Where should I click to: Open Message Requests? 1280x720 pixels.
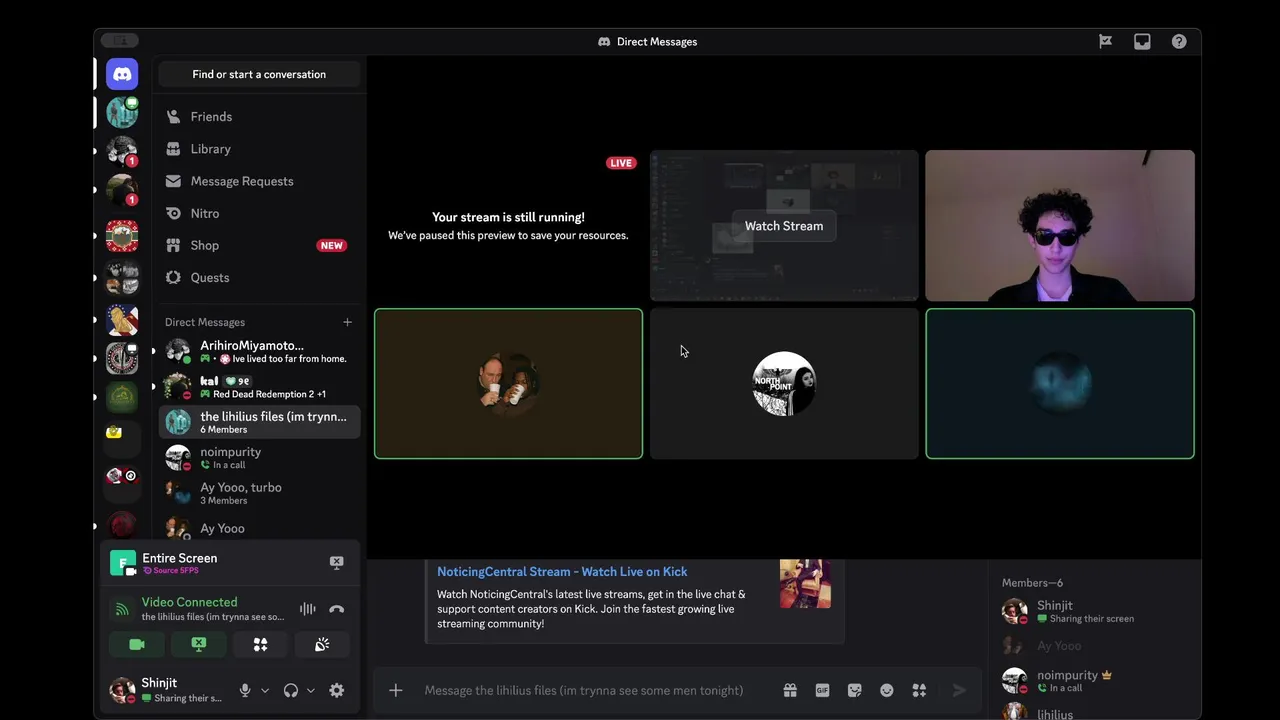[259, 181]
